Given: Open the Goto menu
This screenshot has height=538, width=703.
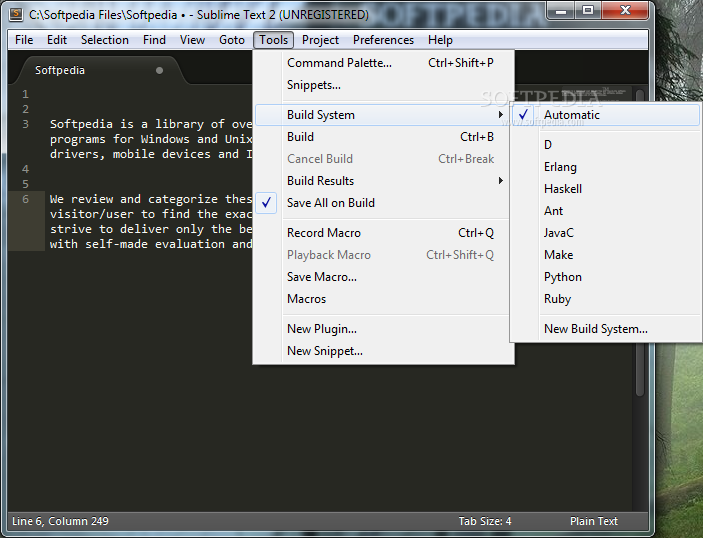Looking at the screenshot, I should [232, 40].
